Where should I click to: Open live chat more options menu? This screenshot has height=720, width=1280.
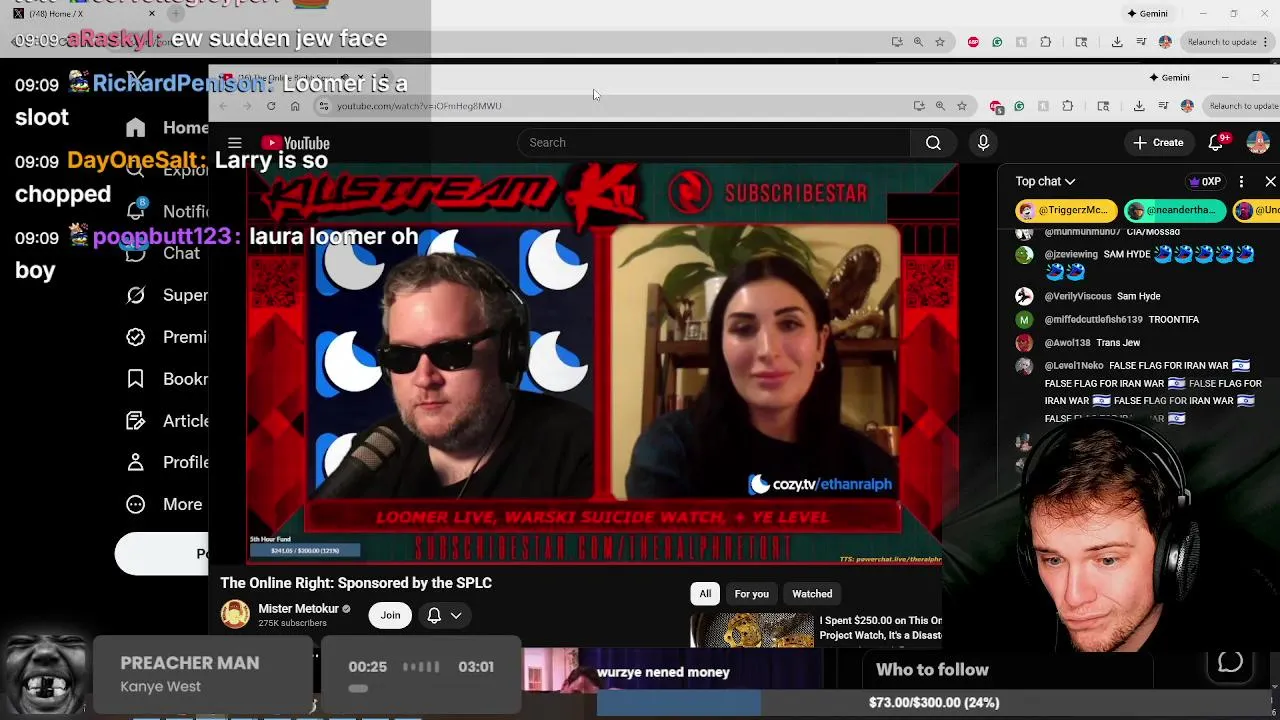coord(1241,182)
